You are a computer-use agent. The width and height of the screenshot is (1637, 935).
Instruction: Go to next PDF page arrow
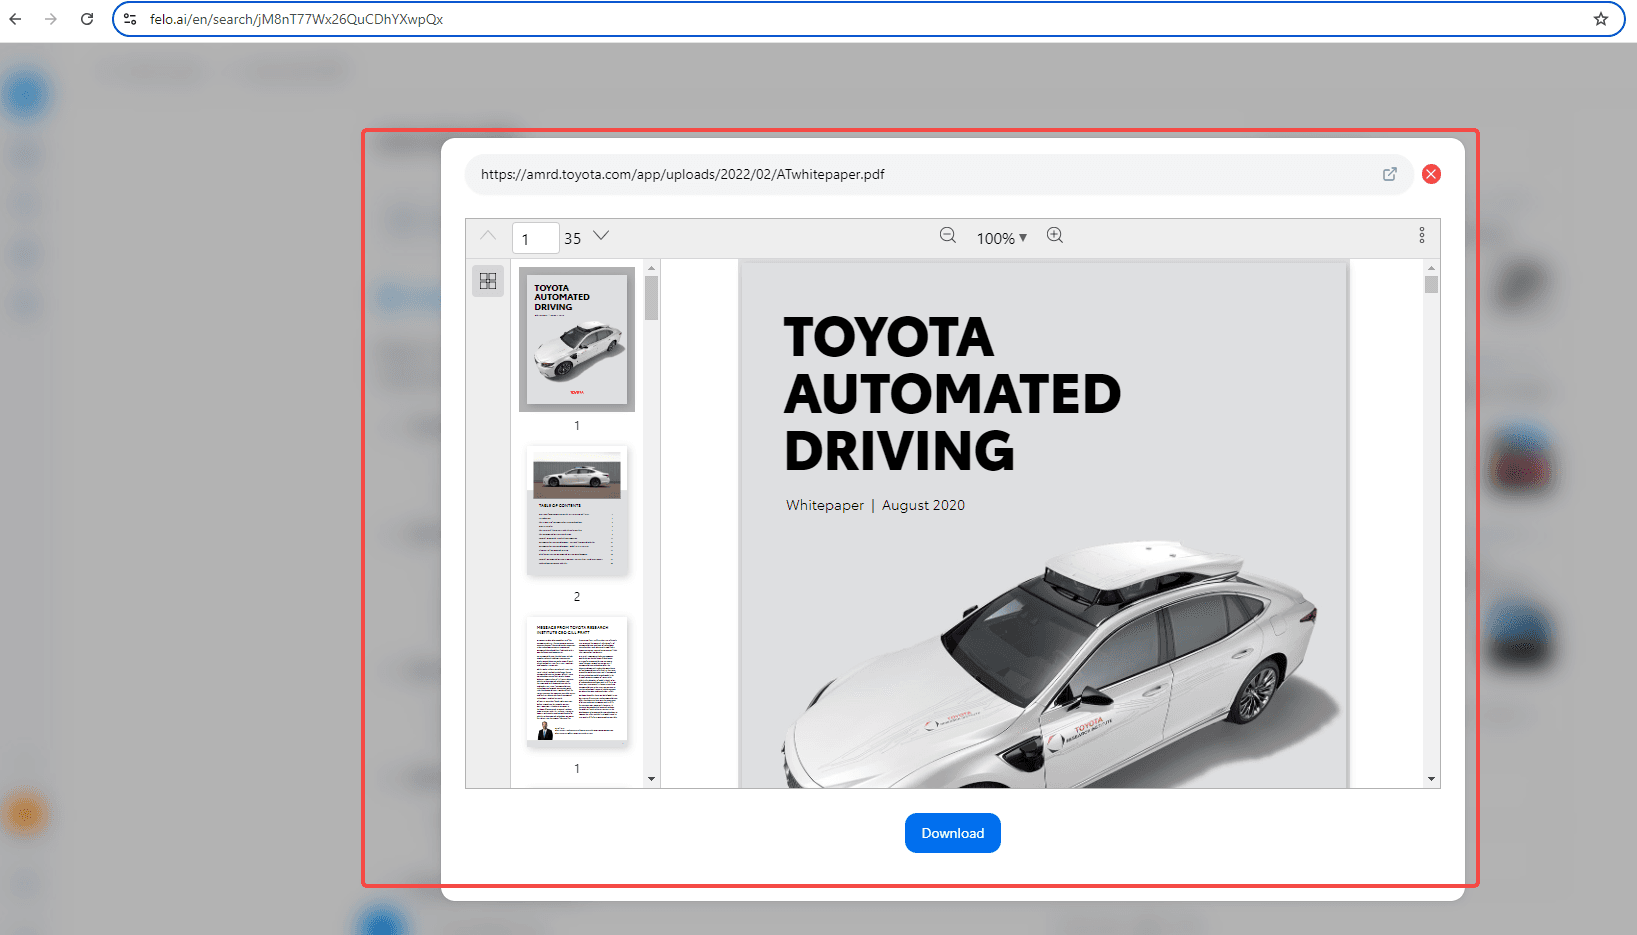pos(601,236)
